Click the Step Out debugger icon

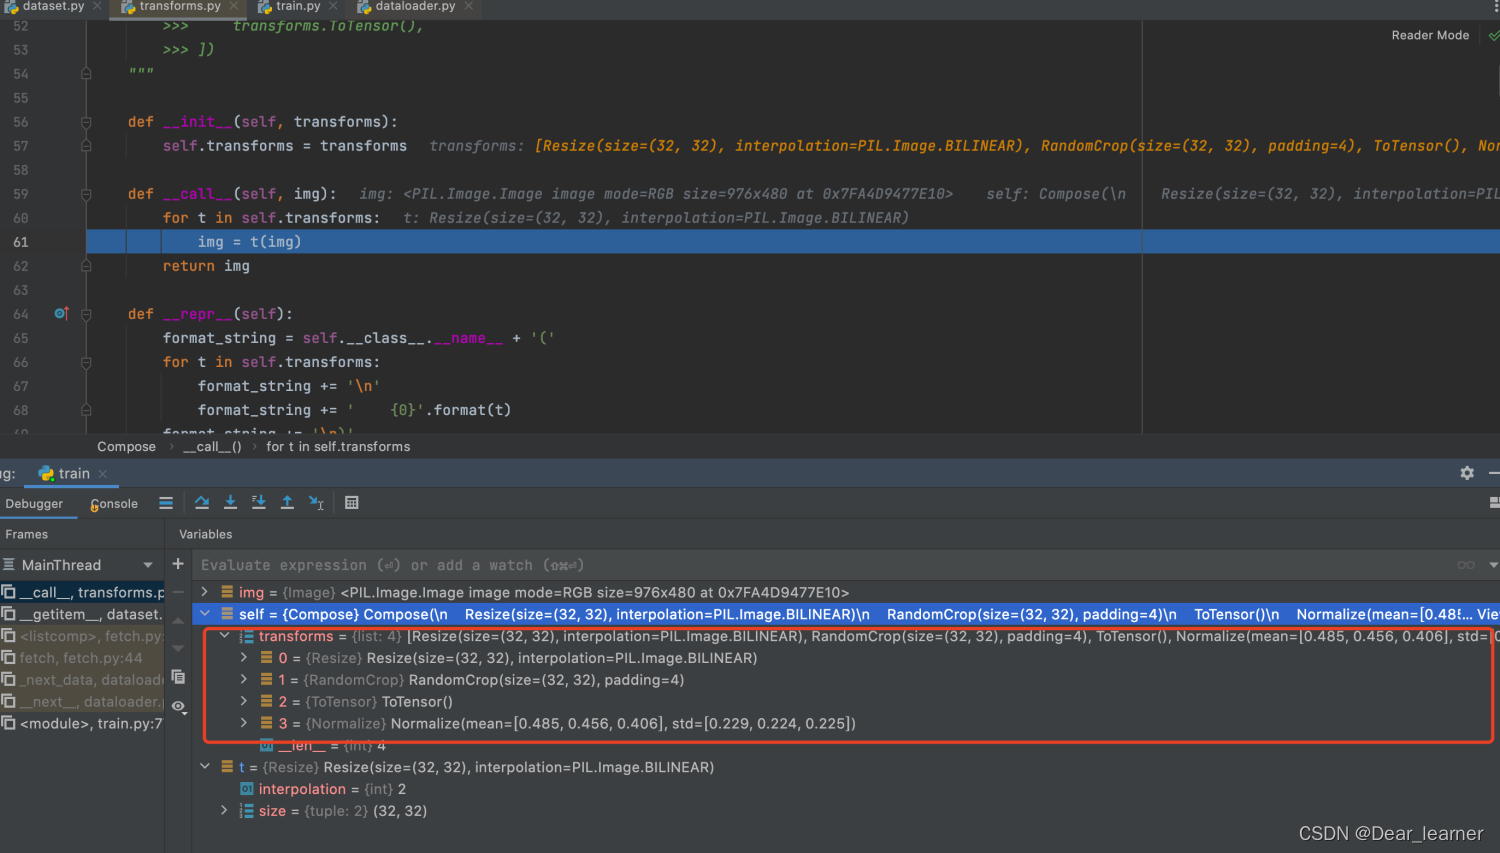pyautogui.click(x=287, y=503)
